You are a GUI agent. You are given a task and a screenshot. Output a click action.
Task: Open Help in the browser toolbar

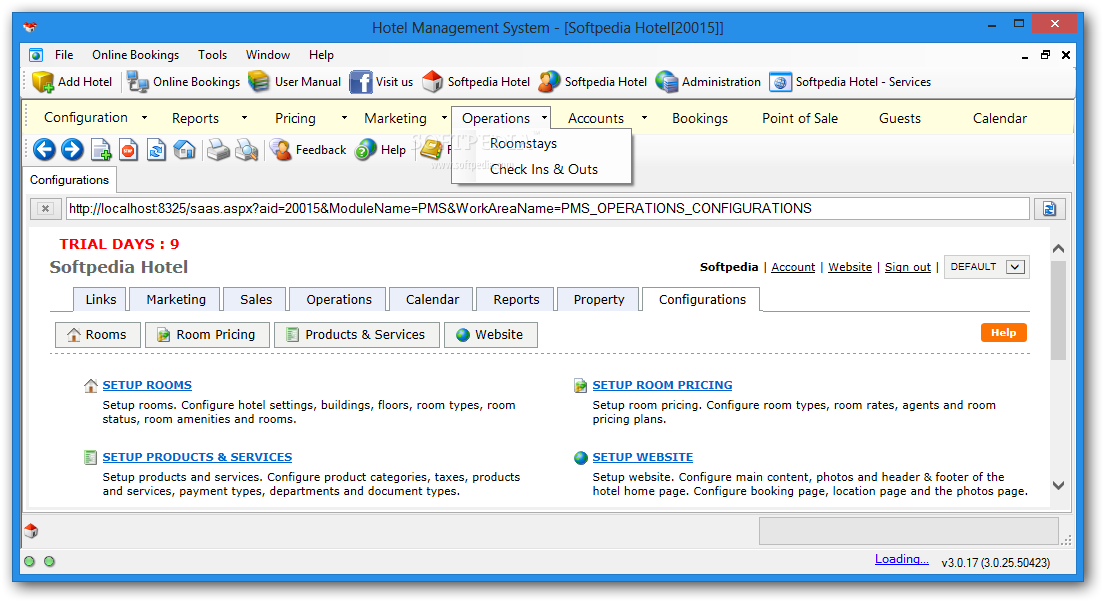[381, 150]
